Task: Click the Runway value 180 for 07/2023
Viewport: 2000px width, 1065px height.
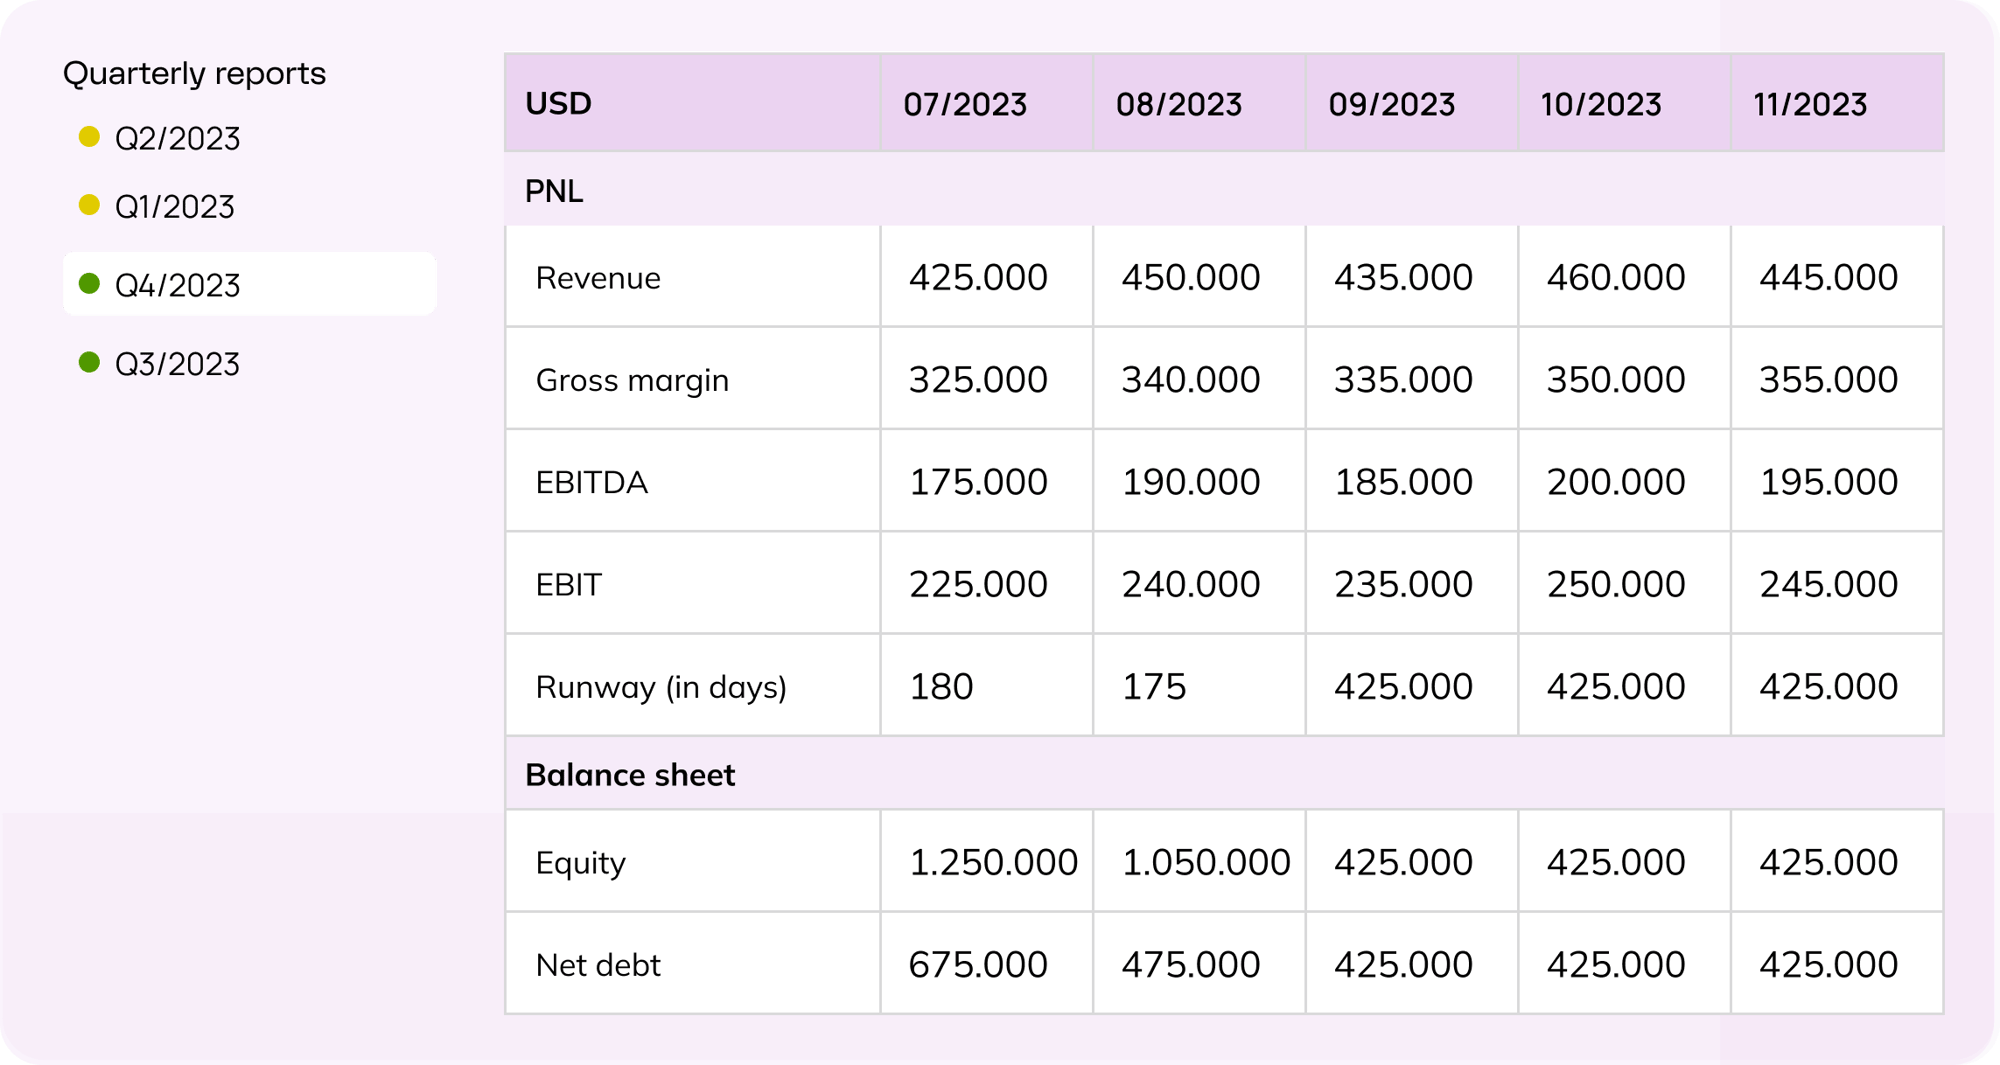Action: (x=941, y=687)
